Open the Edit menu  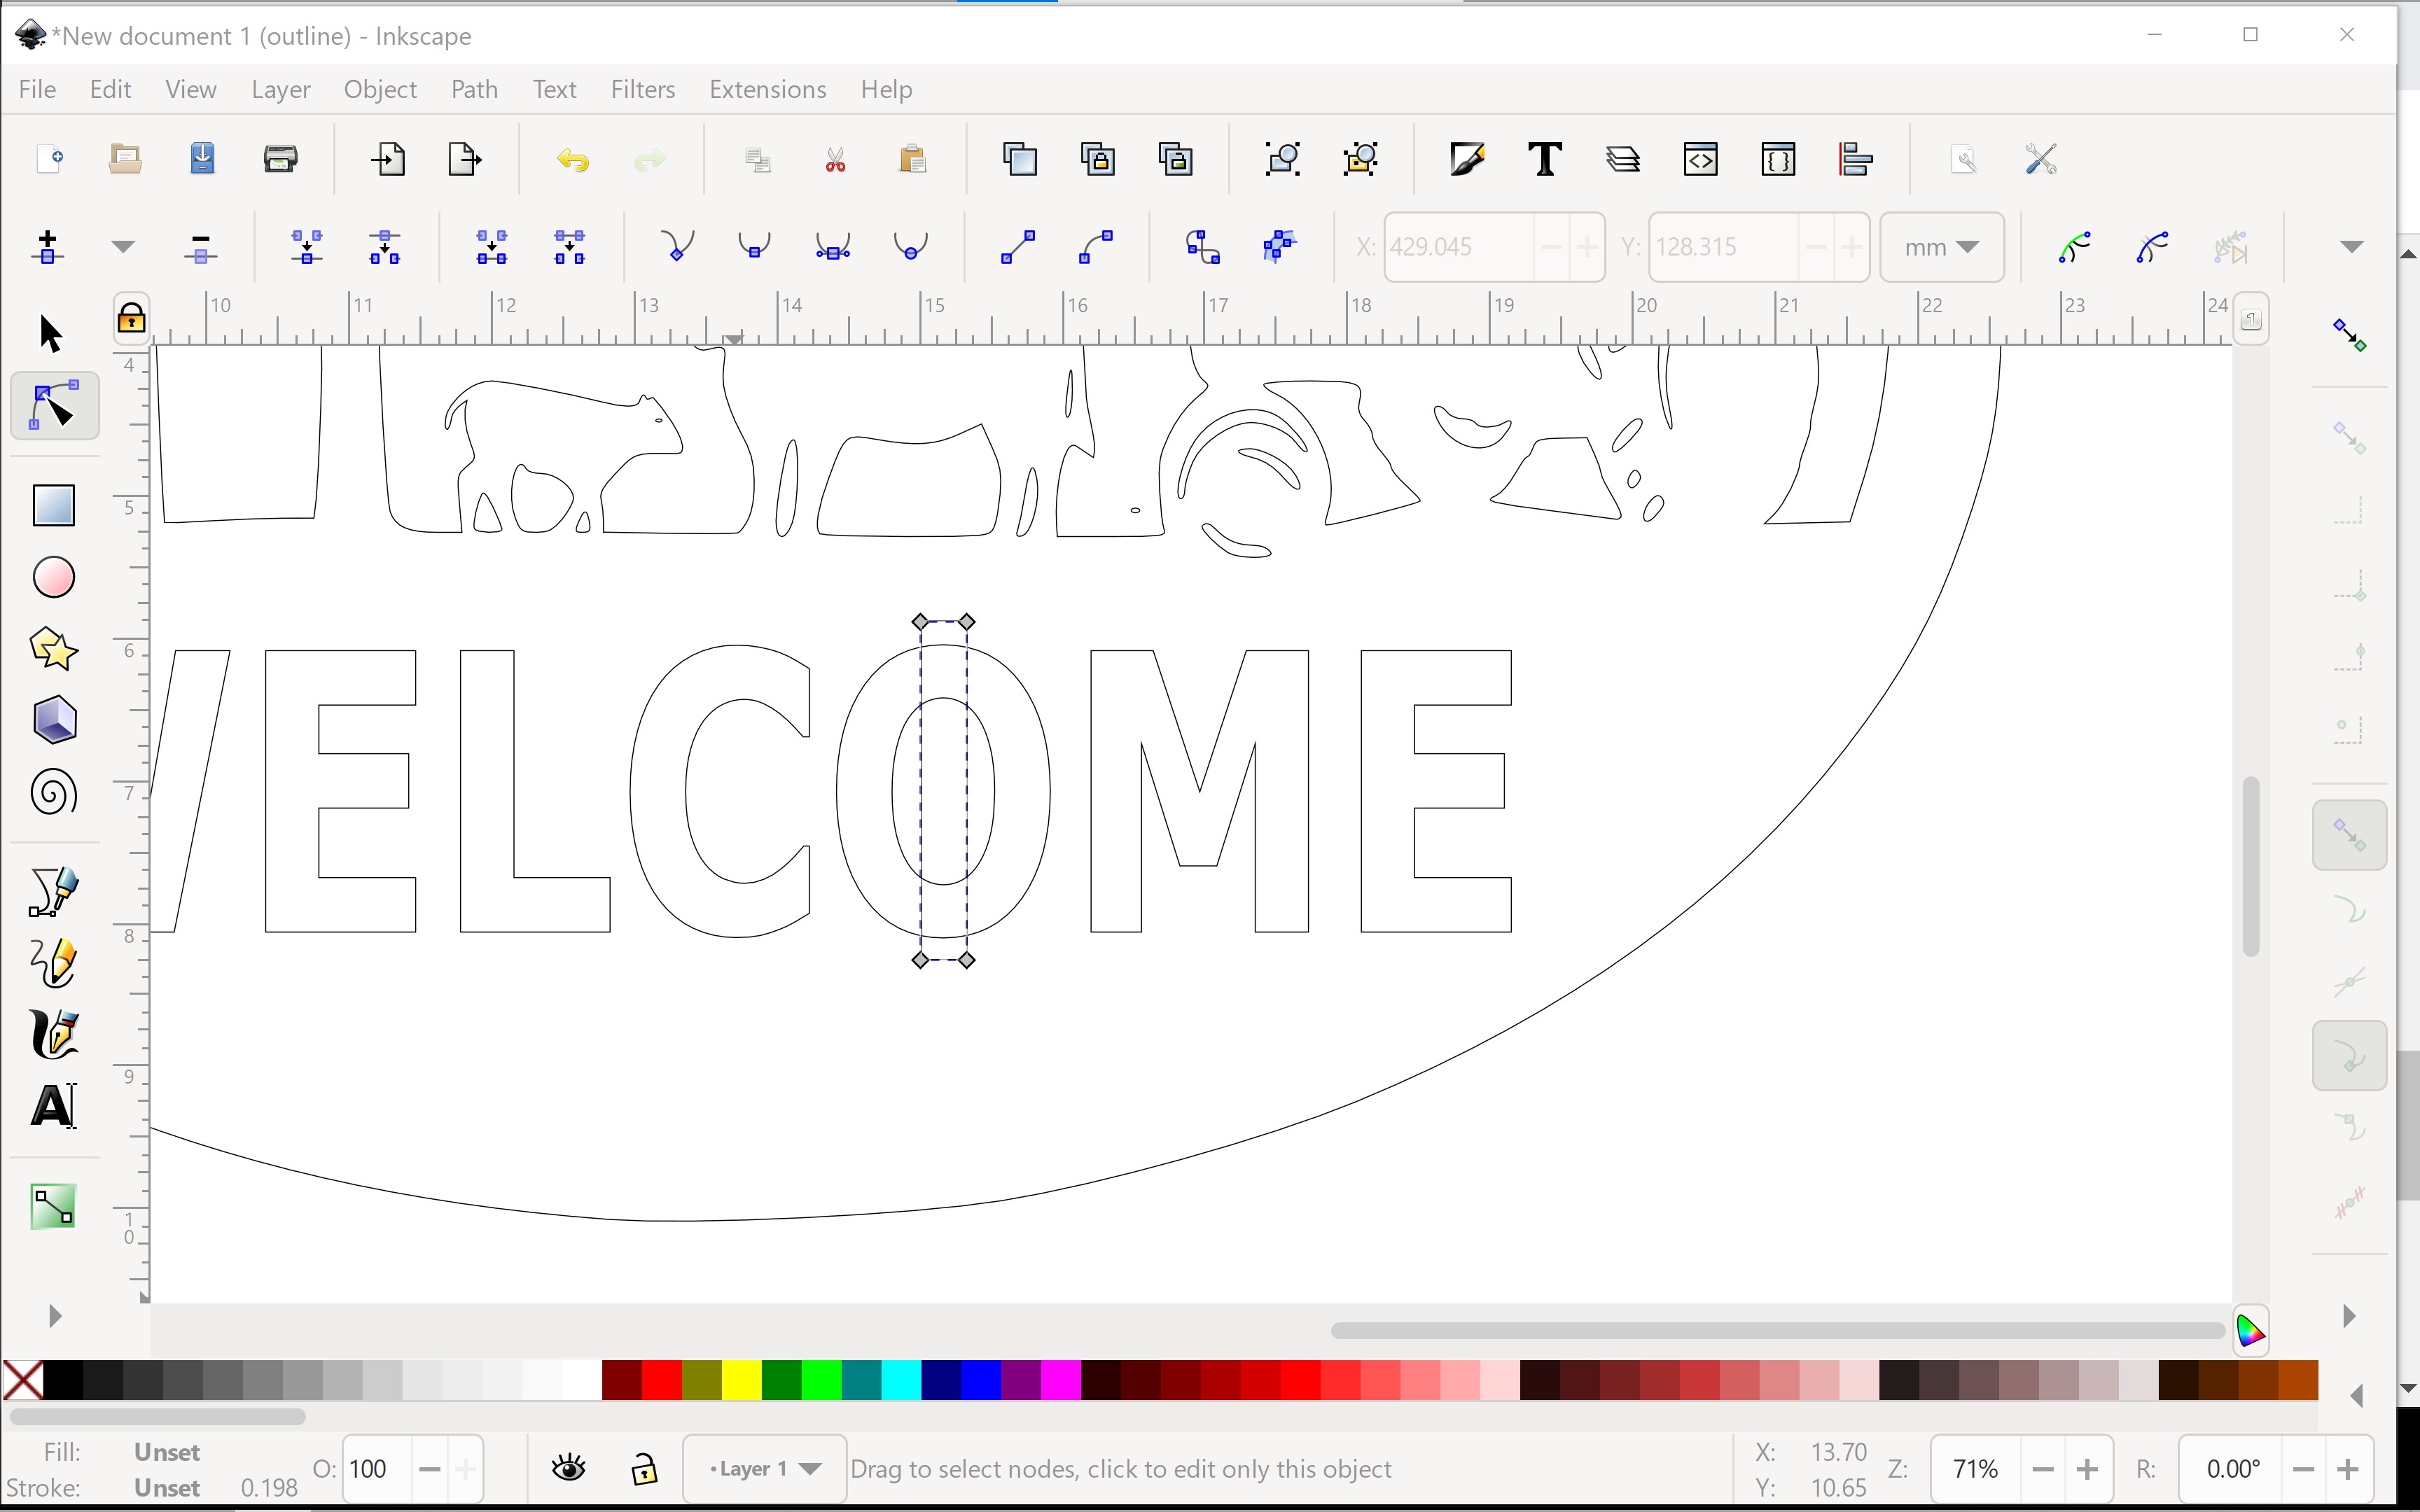pos(110,89)
